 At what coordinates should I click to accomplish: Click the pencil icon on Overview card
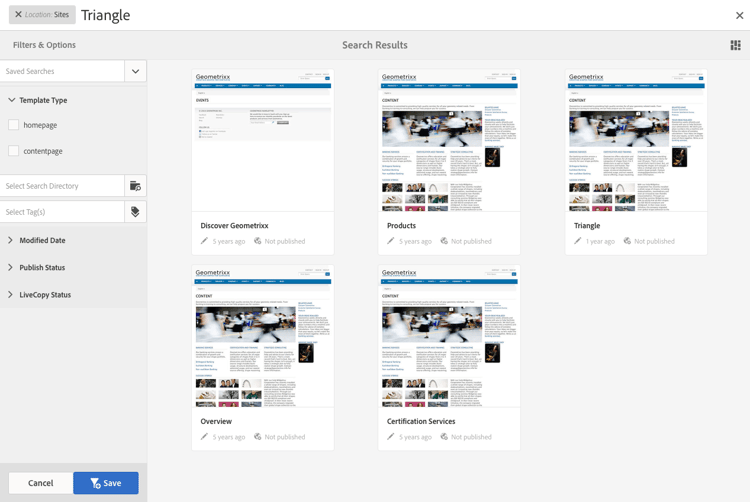(204, 437)
